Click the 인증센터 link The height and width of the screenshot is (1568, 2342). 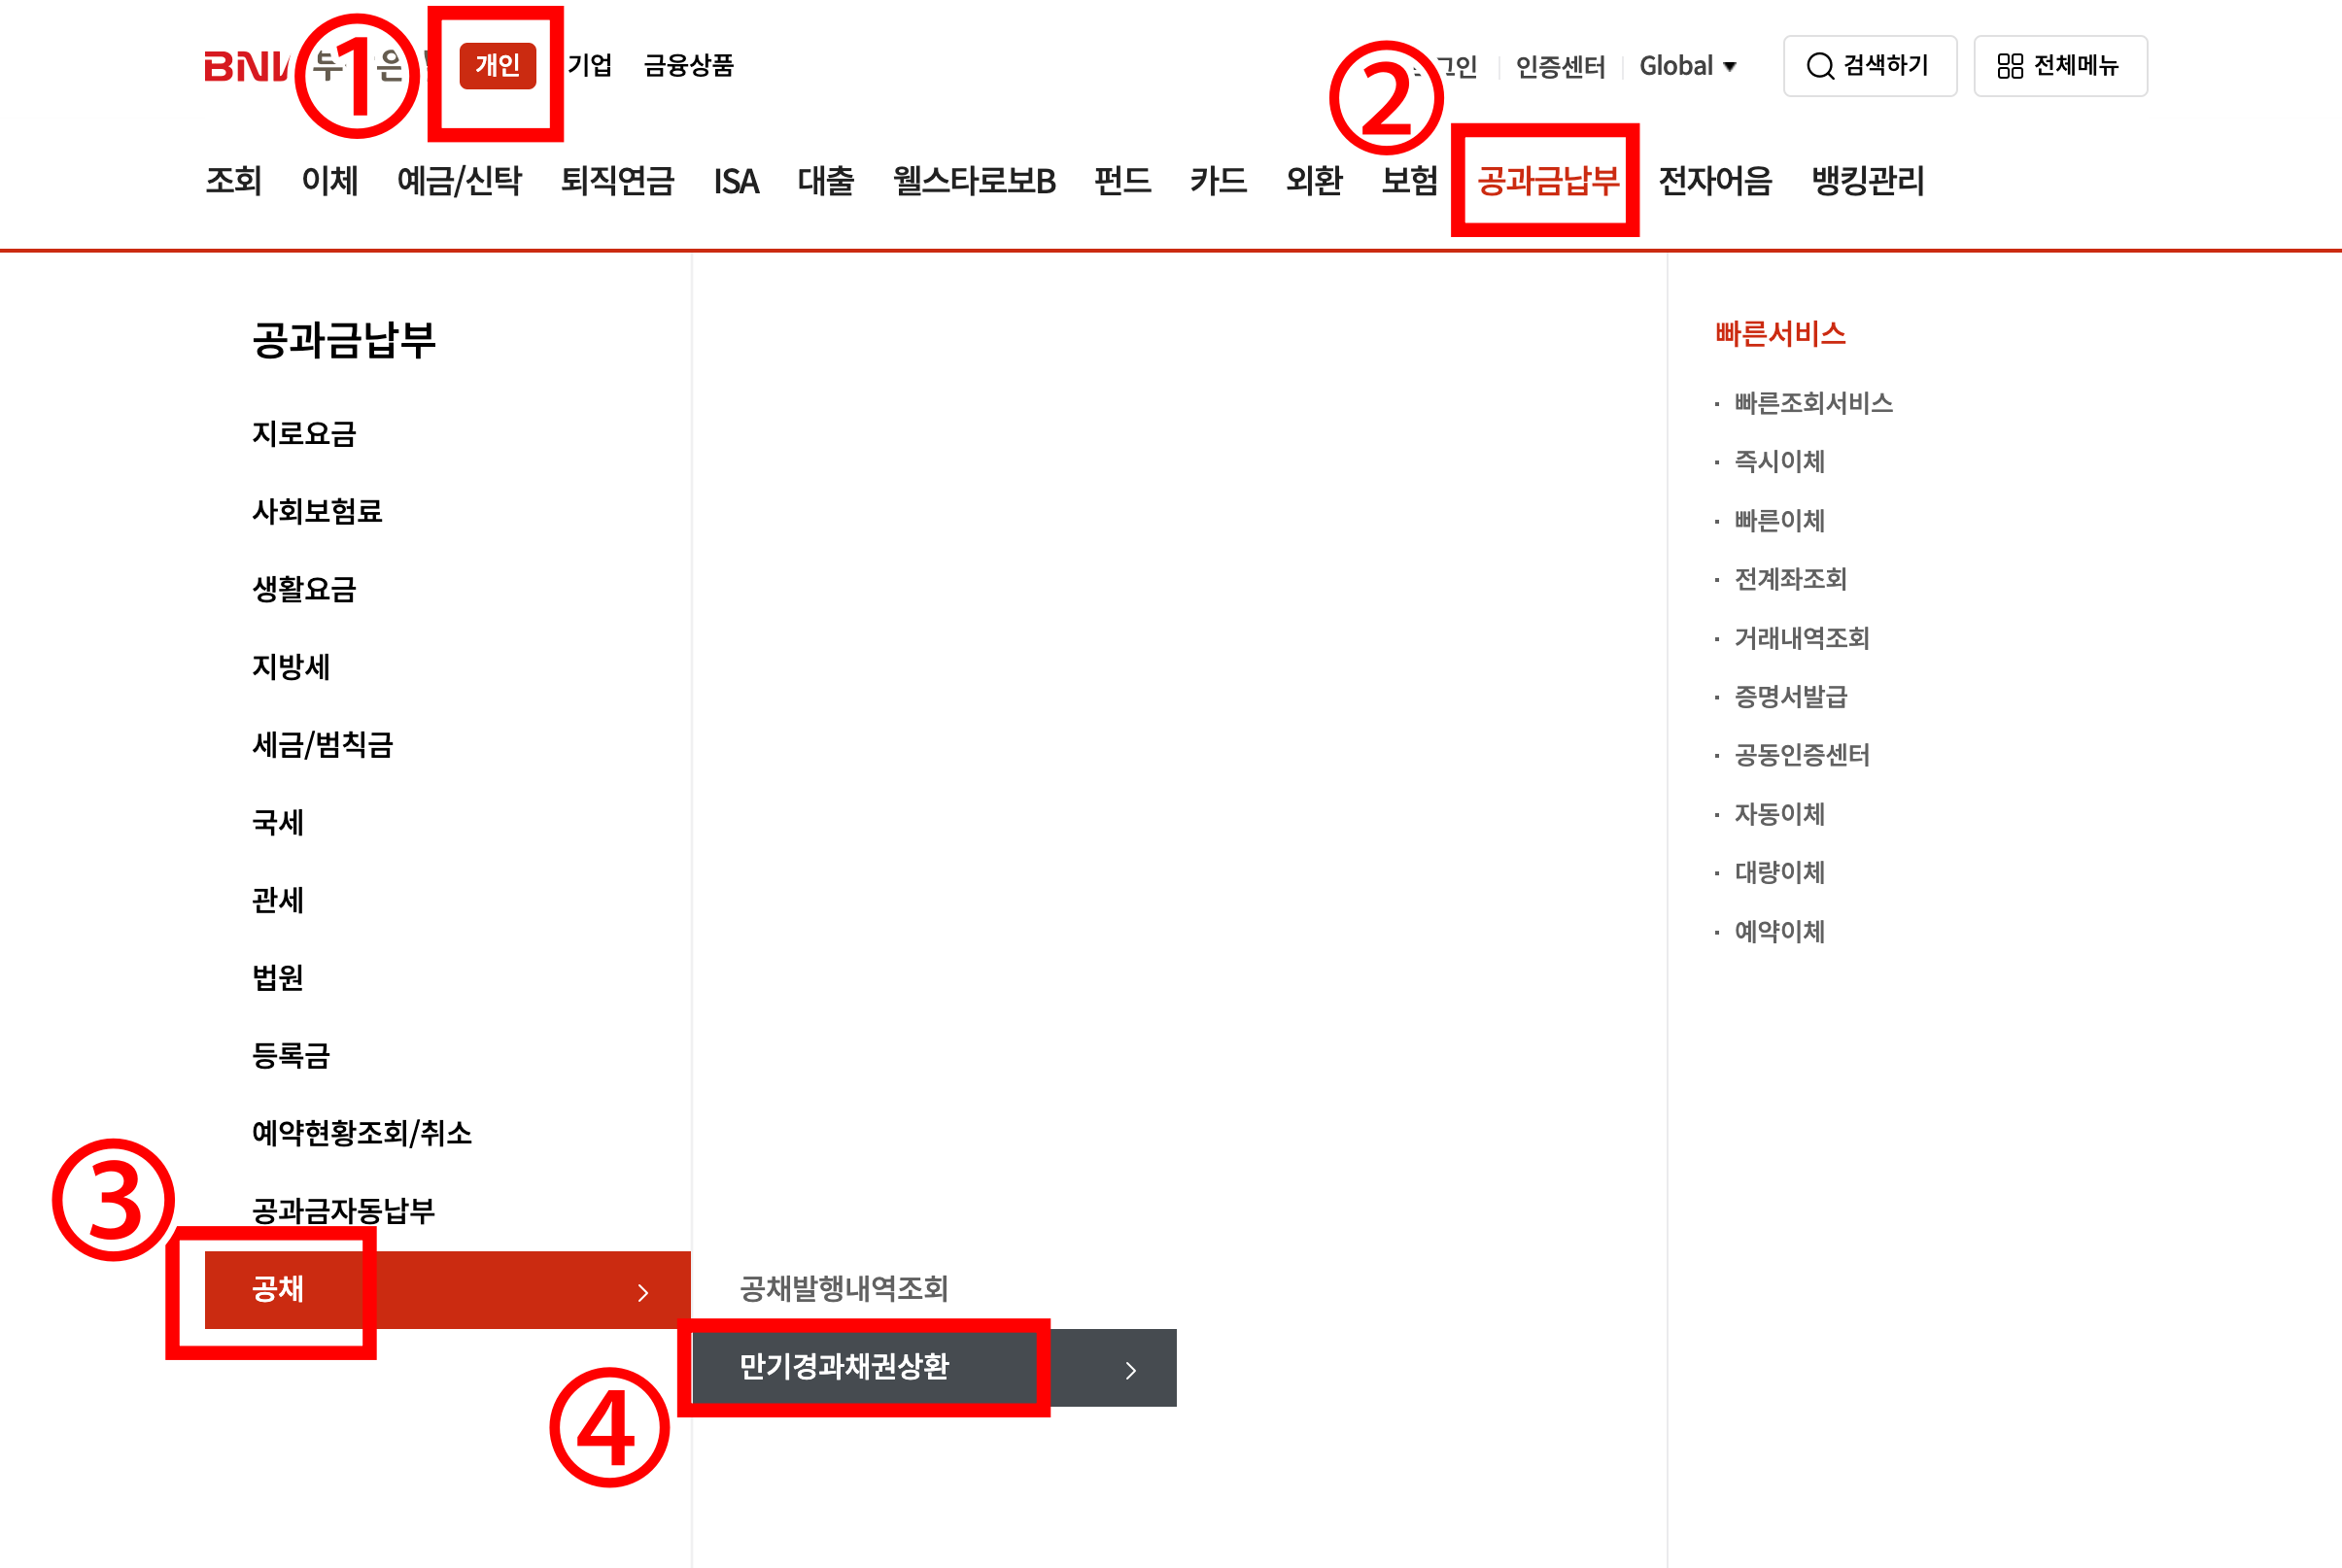(x=1559, y=67)
